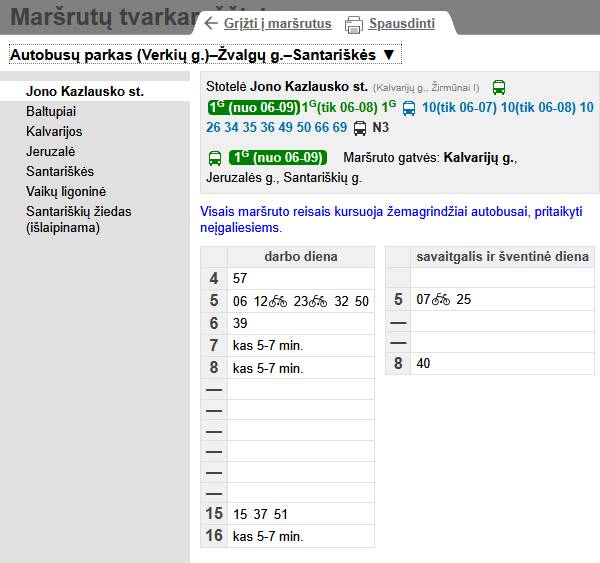Click route 1G (tik 06-08) link

tap(340, 107)
